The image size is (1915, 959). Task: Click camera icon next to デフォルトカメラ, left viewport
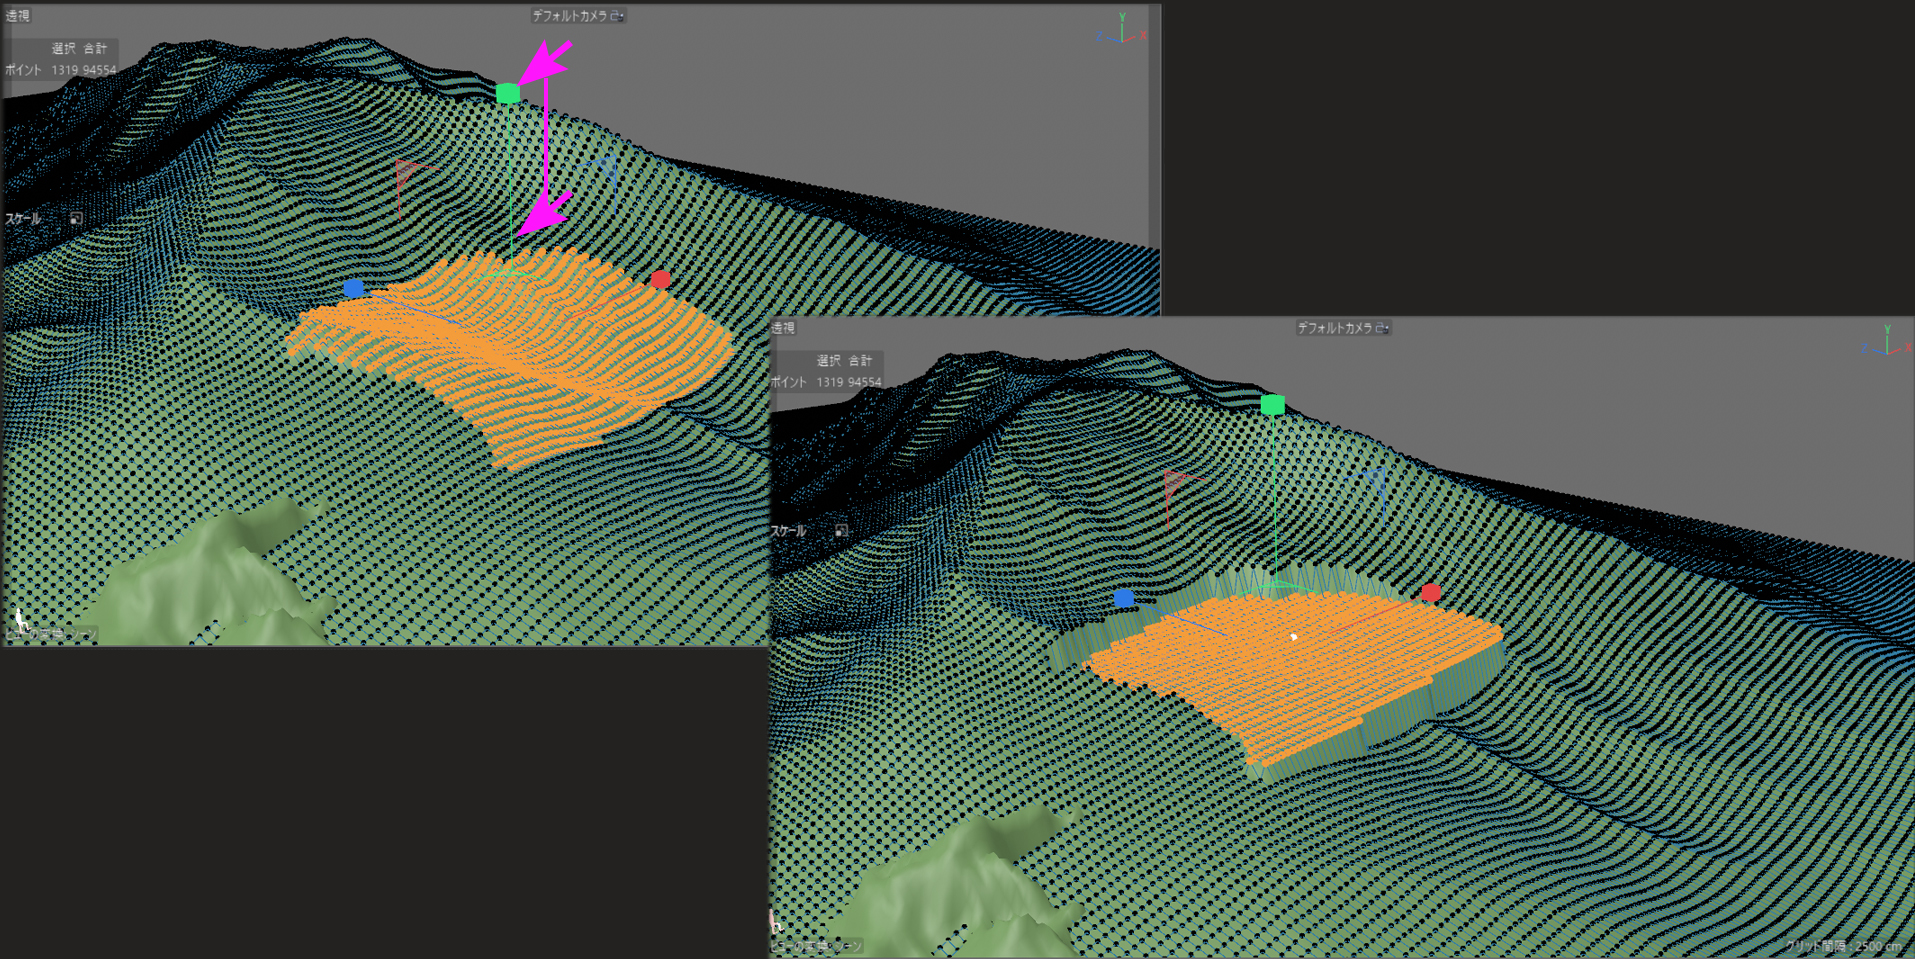[617, 16]
